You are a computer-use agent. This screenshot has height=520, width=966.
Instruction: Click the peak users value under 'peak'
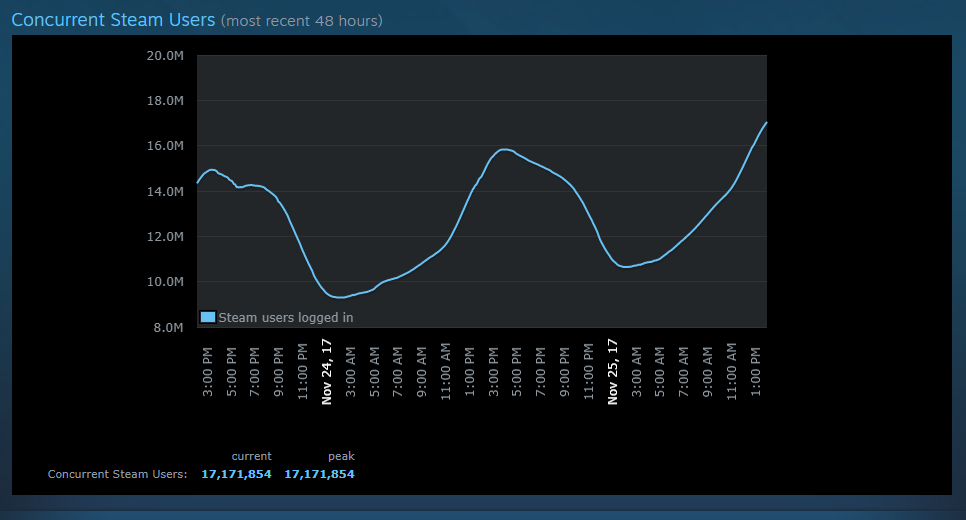(x=319, y=474)
